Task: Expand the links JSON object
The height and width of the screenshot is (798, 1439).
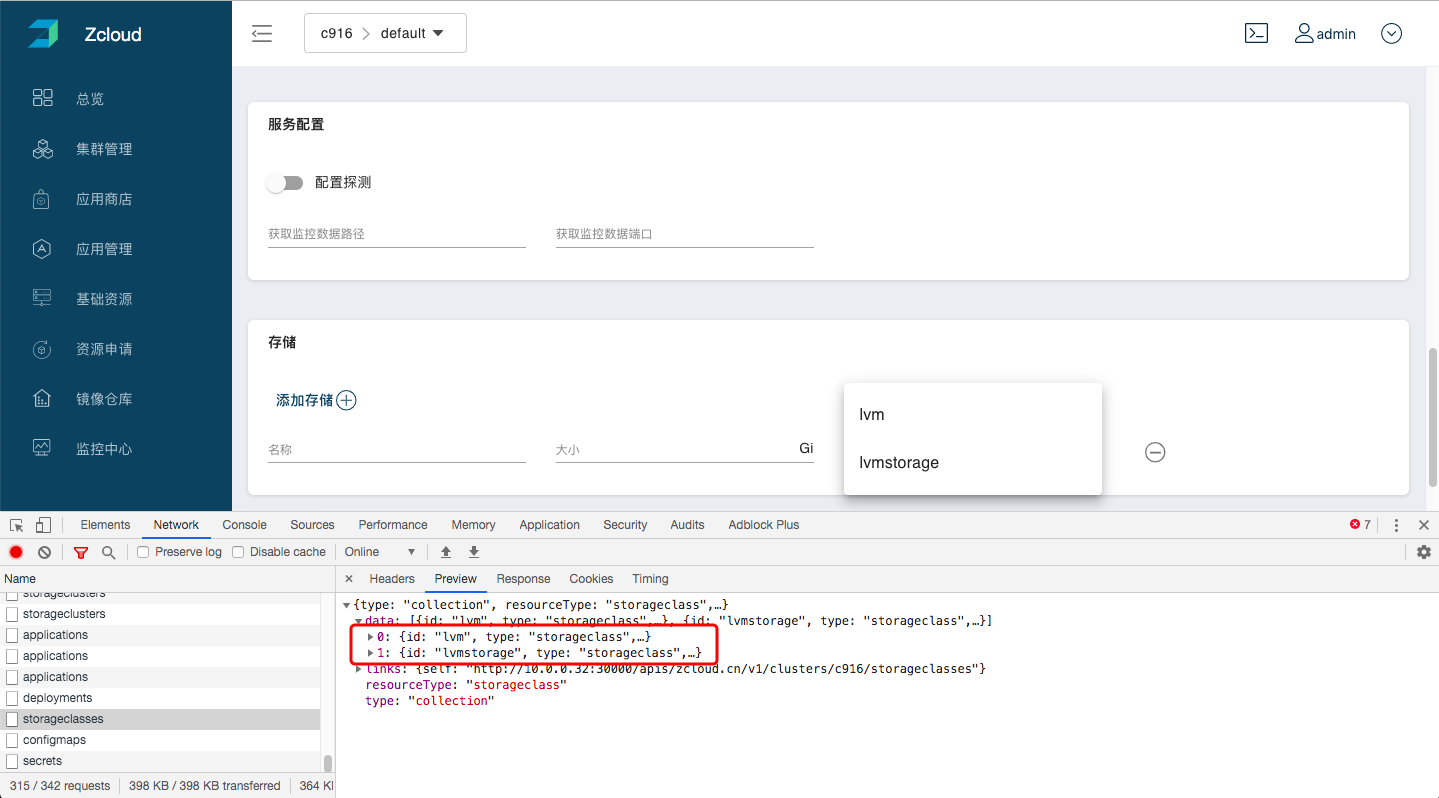Action: click(x=359, y=669)
